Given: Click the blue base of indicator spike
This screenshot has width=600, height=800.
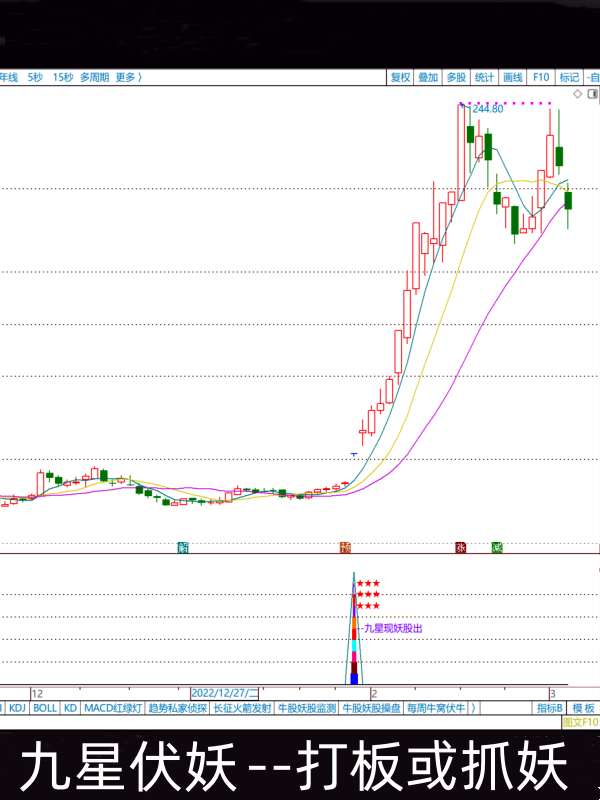Looking at the screenshot, I should tap(354, 679).
